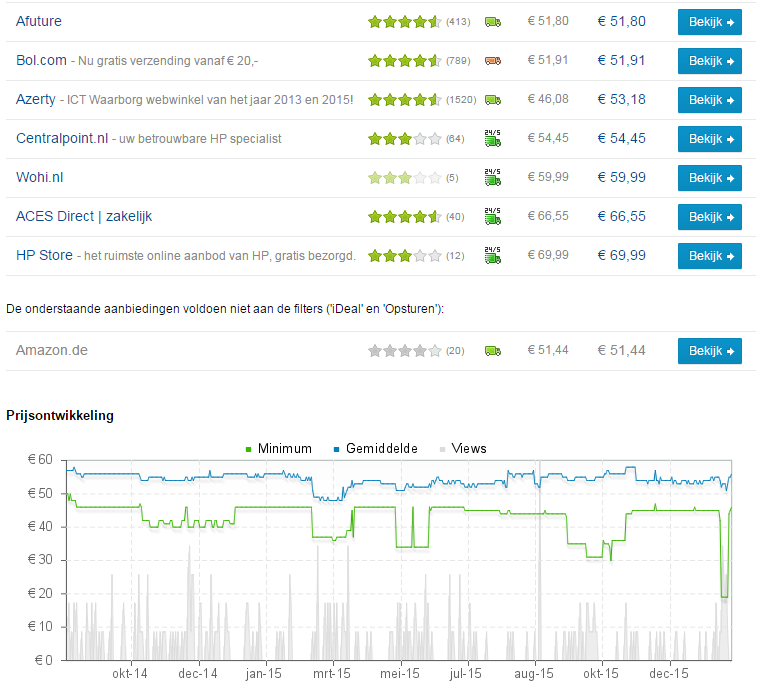The height and width of the screenshot is (697, 777).
Task: Click the Prijsontwikkeling heading
Action: (x=60, y=416)
